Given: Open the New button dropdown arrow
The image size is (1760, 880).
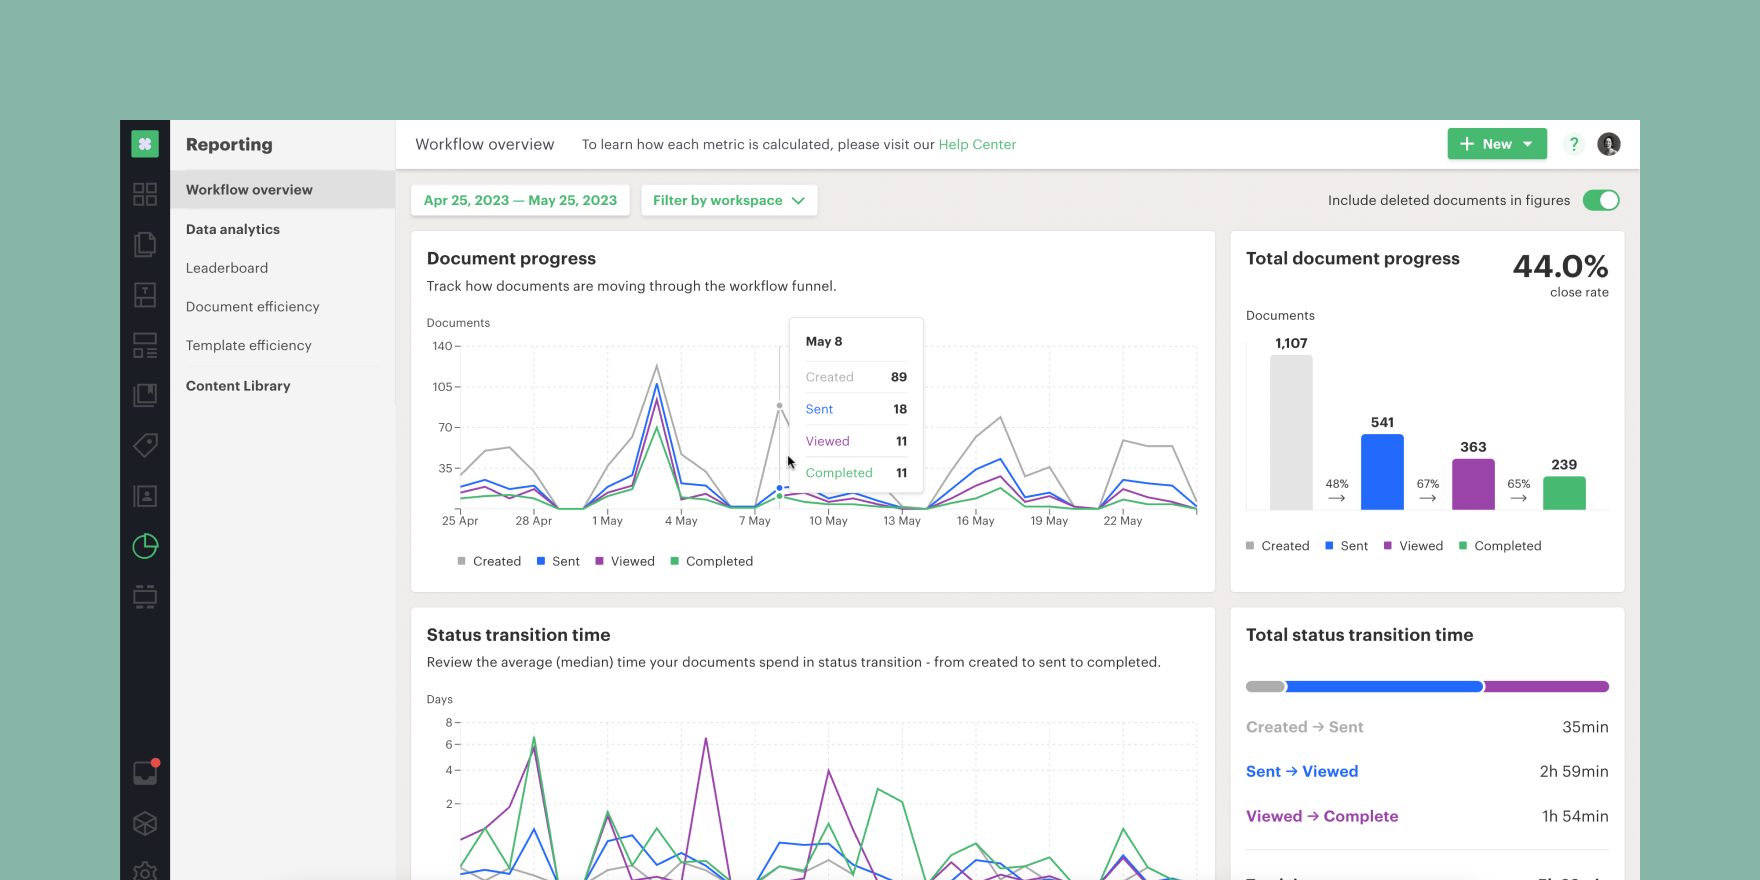Looking at the screenshot, I should click(x=1528, y=144).
